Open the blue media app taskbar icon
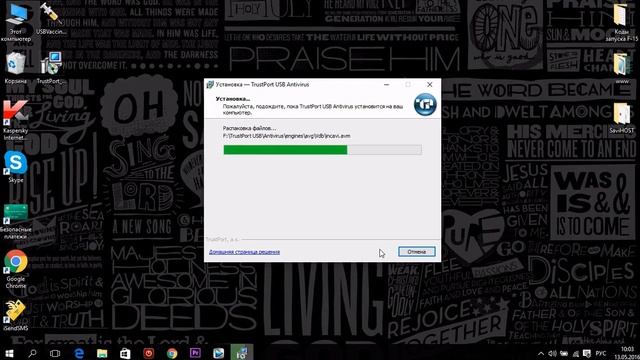 pos(218,353)
